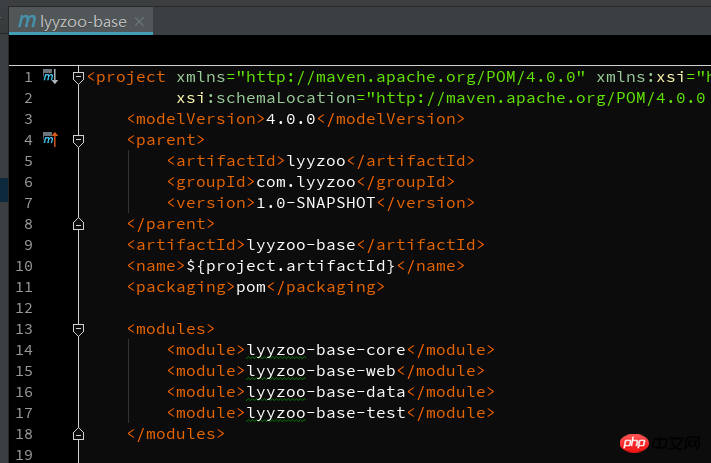Viewport: 711px width, 463px height.
Task: Click the closing parent fold marker on line 8
Action: coord(78,224)
